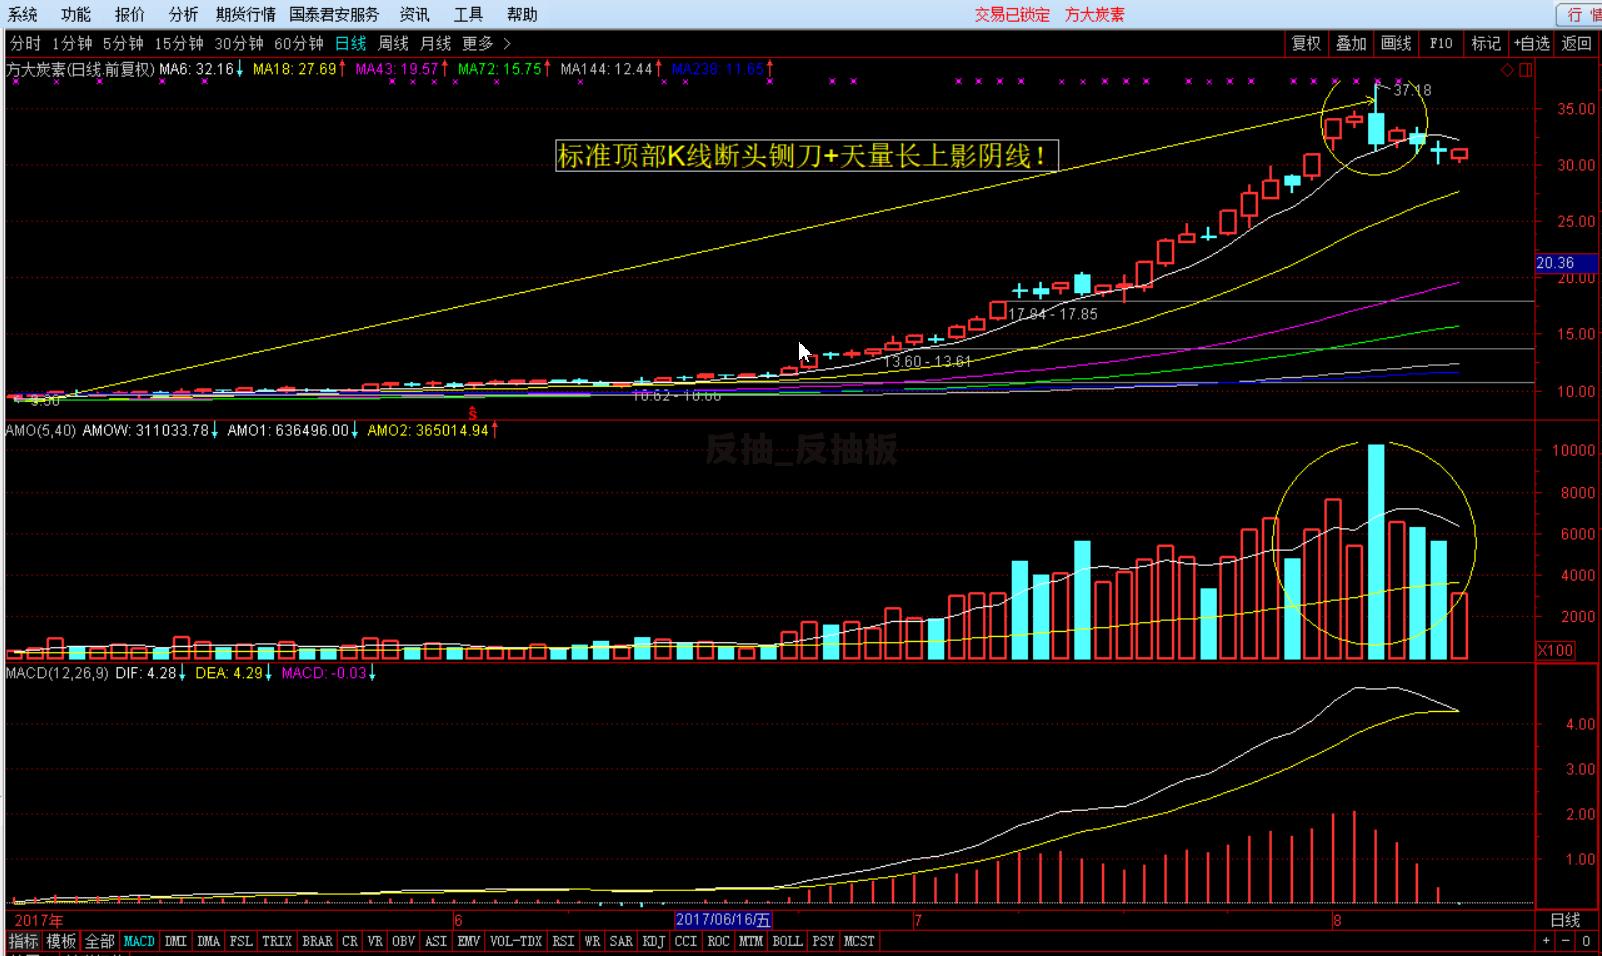Select the DMI indicator

176,941
